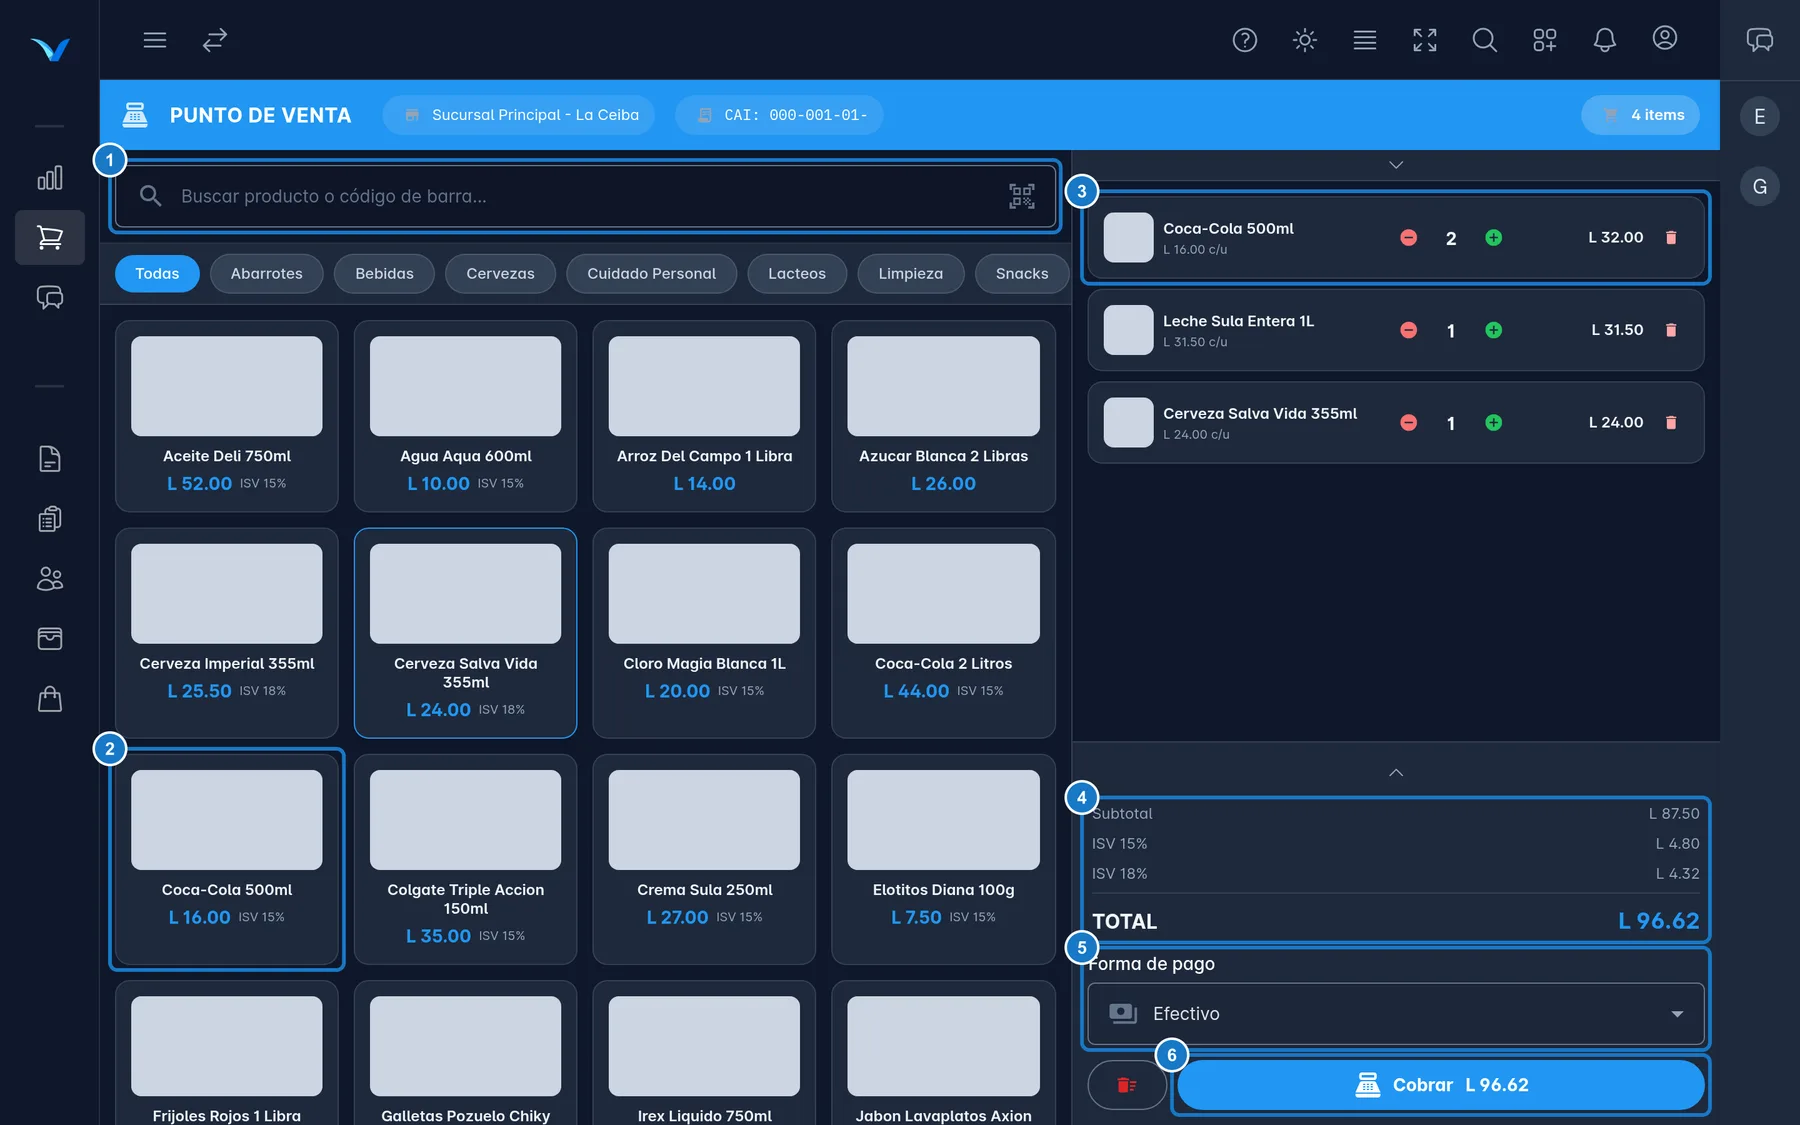
Task: Delete Coca-Cola 500ml from cart
Action: tap(1671, 238)
